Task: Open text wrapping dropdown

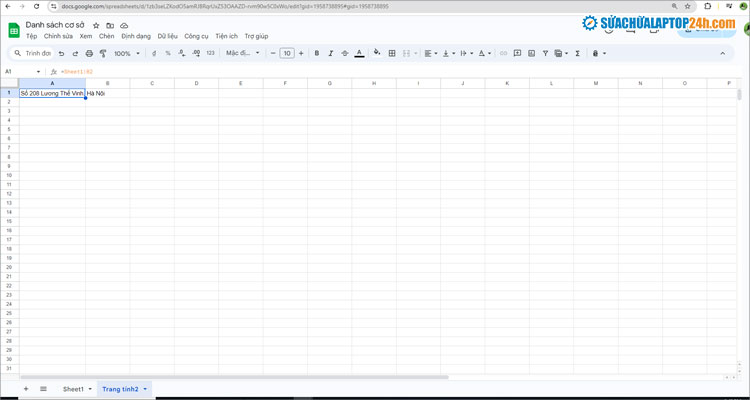Action: 466,54
